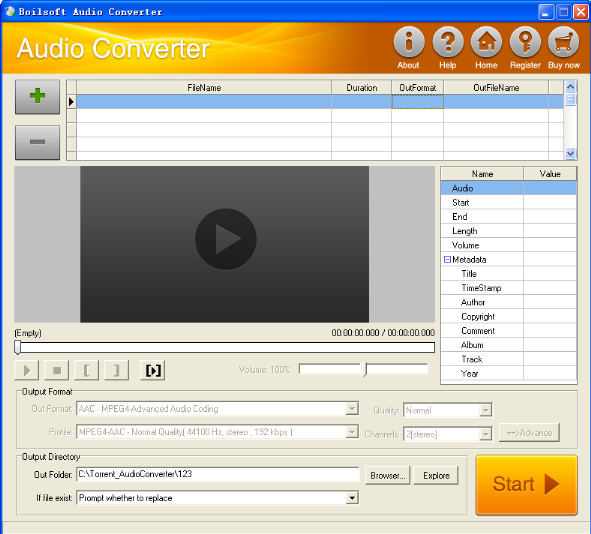The image size is (591, 534).
Task: Set start mark with left bracket button
Action: (x=87, y=370)
